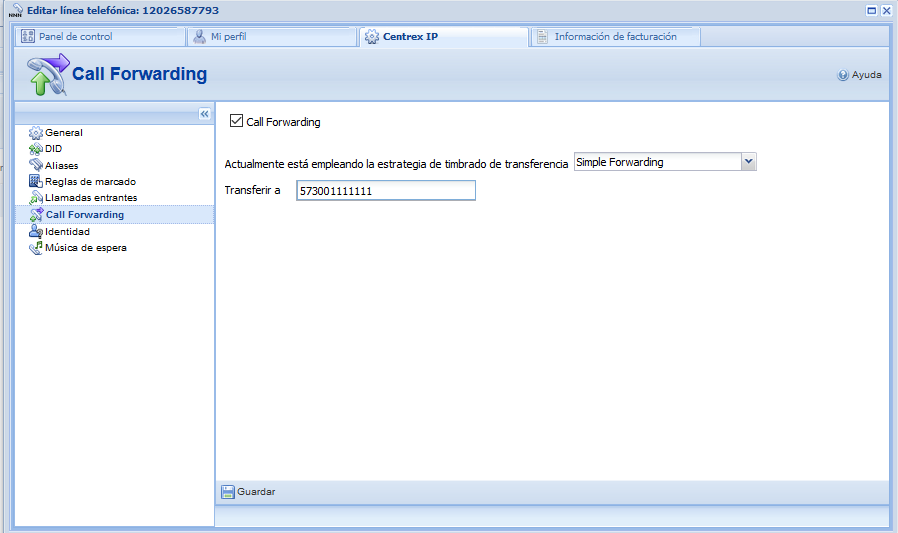Open General settings in sidebar
Viewport: 898px width, 533px height.
pyautogui.click(x=64, y=133)
